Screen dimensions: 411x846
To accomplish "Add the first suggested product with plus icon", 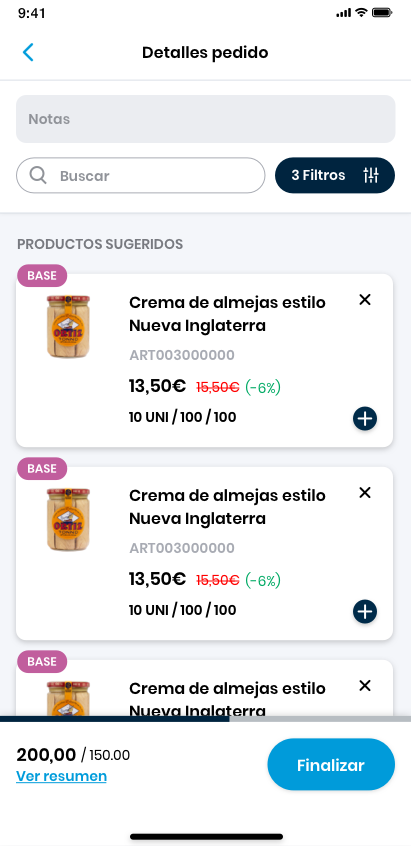I will [x=365, y=419].
